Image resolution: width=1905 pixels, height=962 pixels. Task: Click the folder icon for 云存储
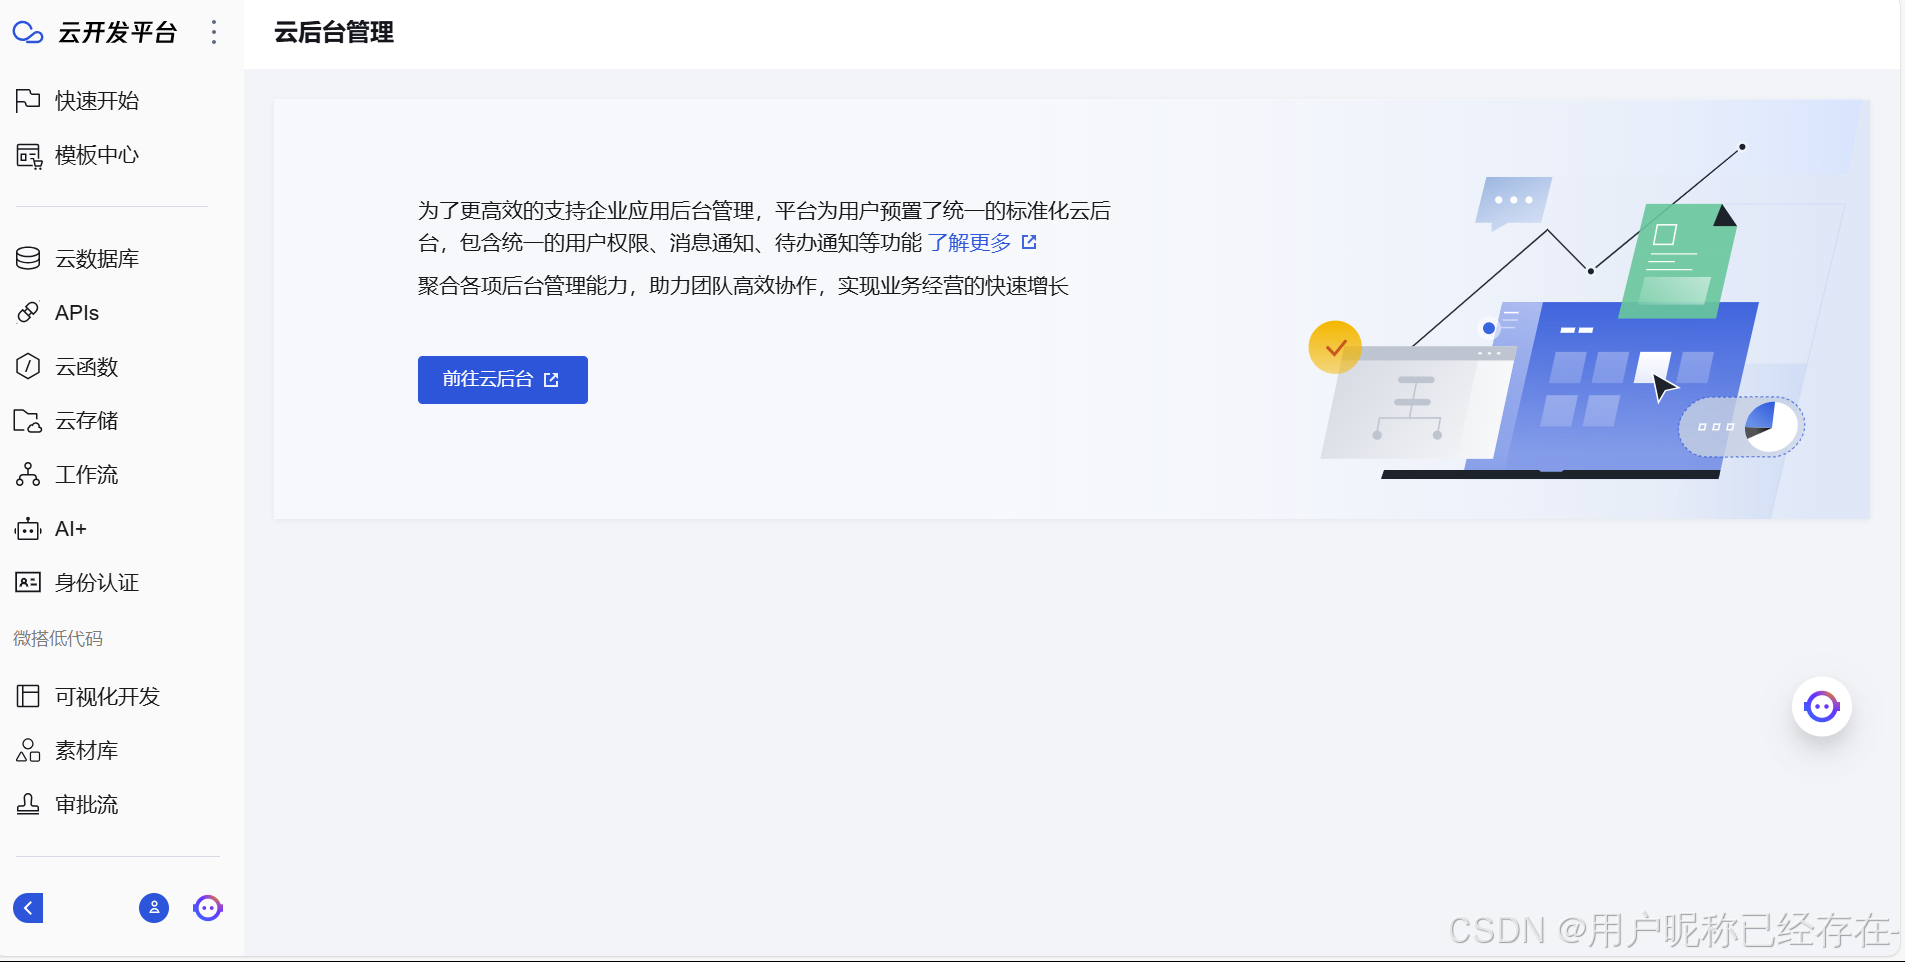point(28,420)
